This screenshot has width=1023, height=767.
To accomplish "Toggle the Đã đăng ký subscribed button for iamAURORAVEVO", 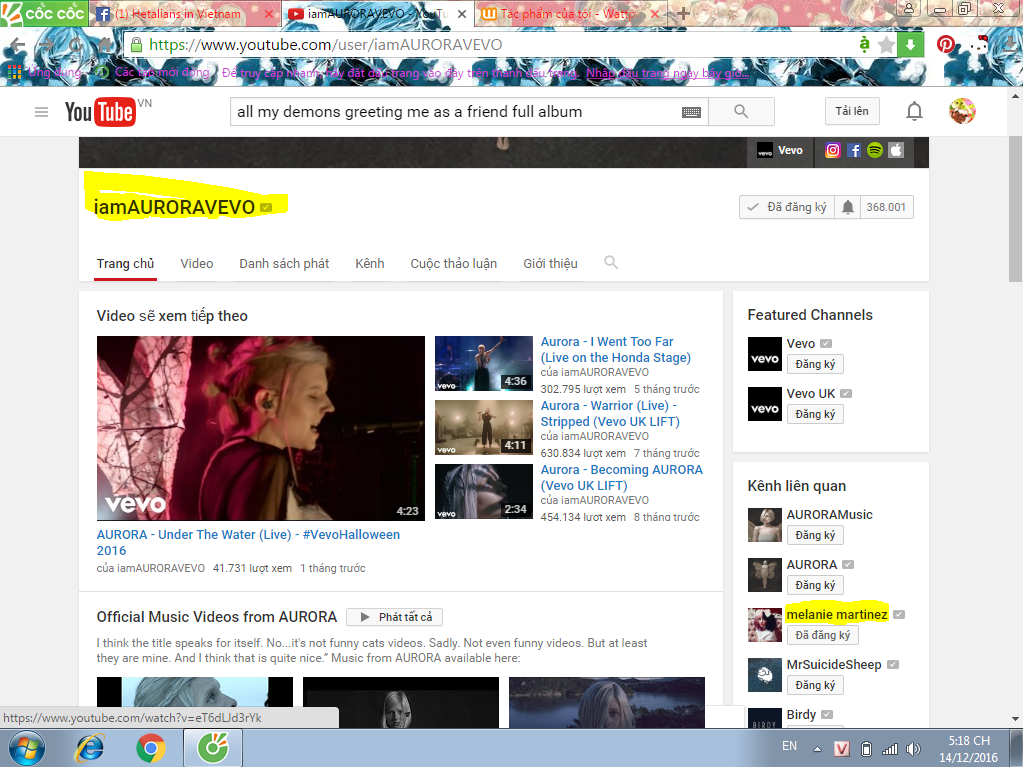I will (x=786, y=207).
